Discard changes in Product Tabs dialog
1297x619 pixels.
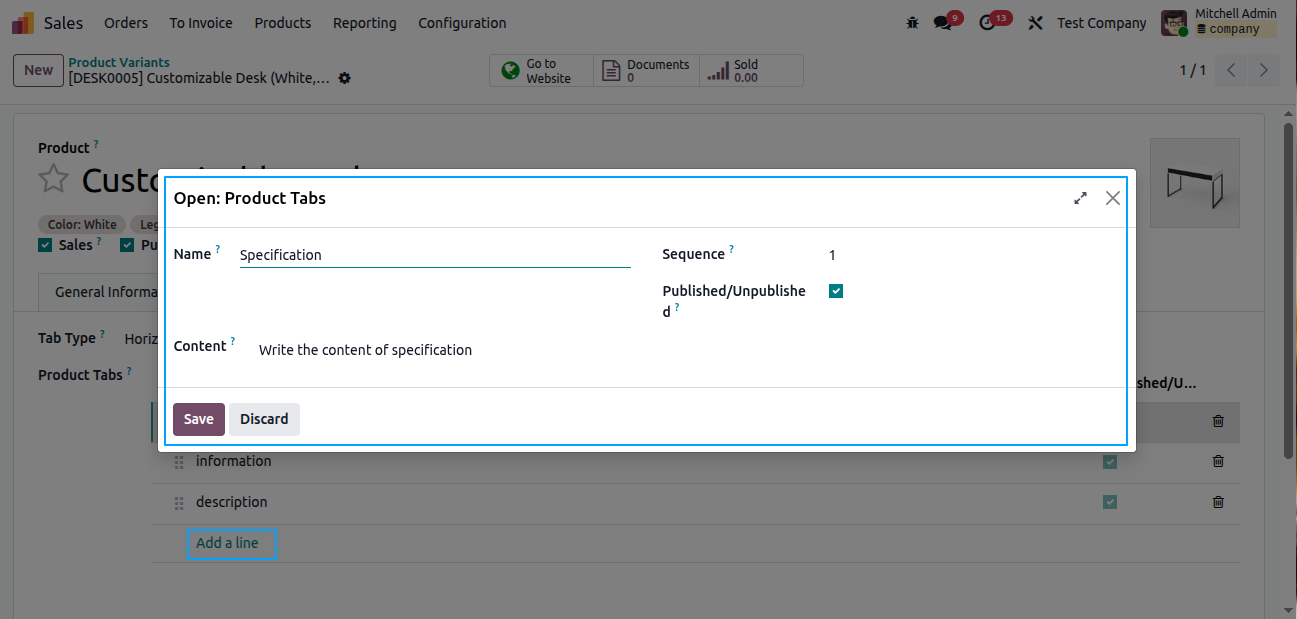tap(264, 419)
